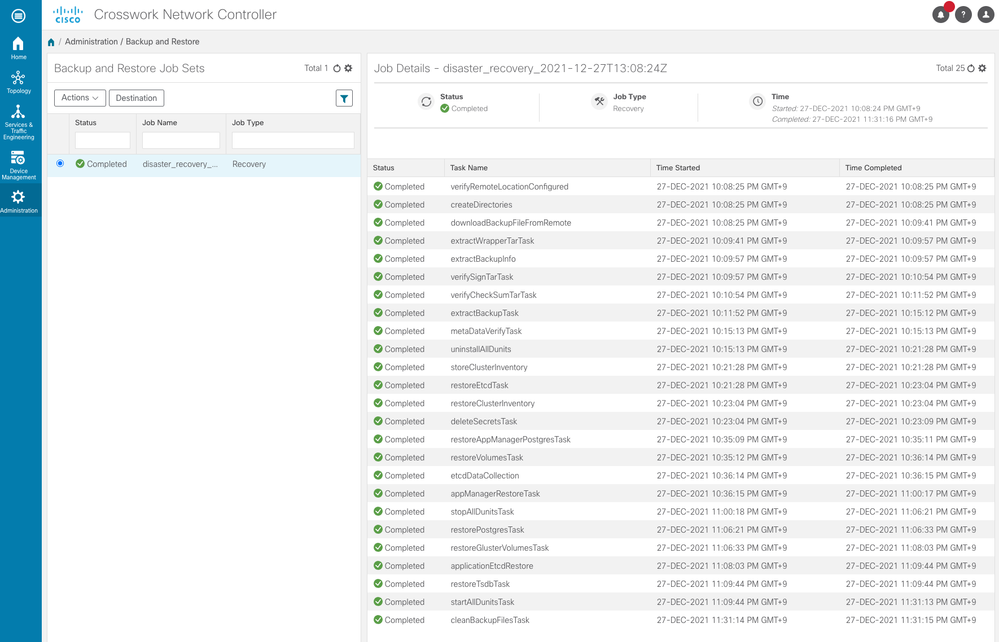Select verifyCheckSumTarTask row
Image resolution: width=999 pixels, height=642 pixels.
click(680, 295)
